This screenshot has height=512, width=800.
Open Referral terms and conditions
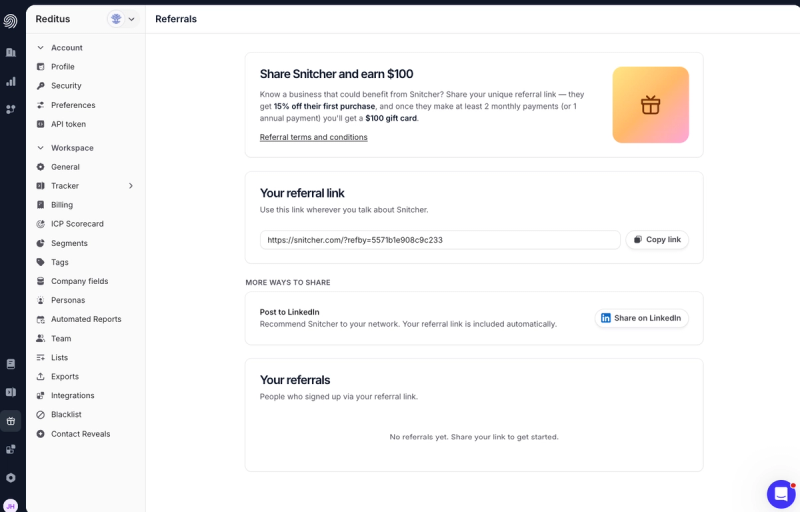point(313,137)
